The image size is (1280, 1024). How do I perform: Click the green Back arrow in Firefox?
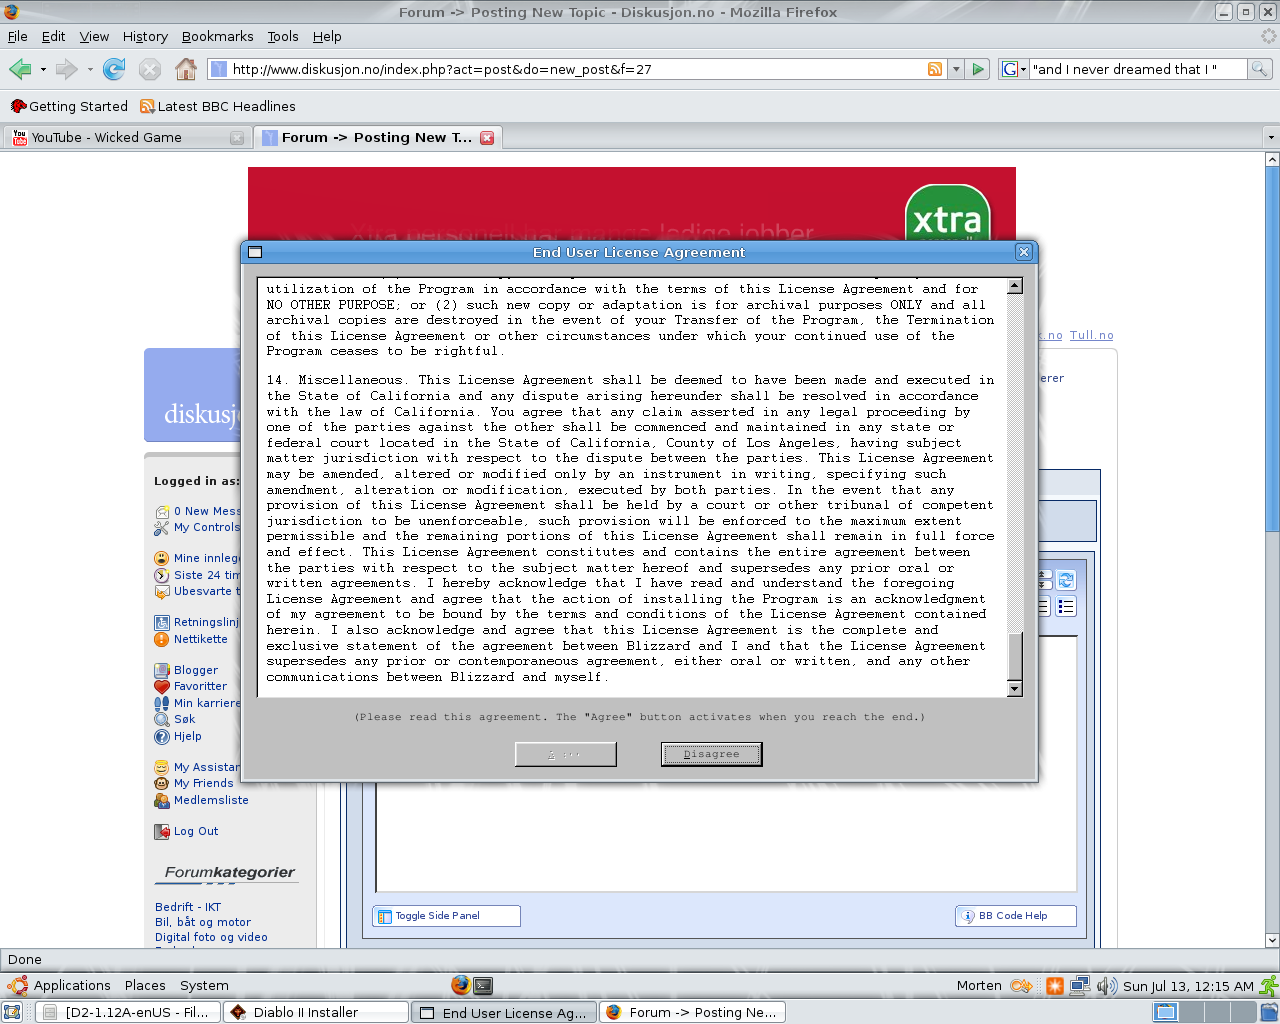tap(20, 69)
